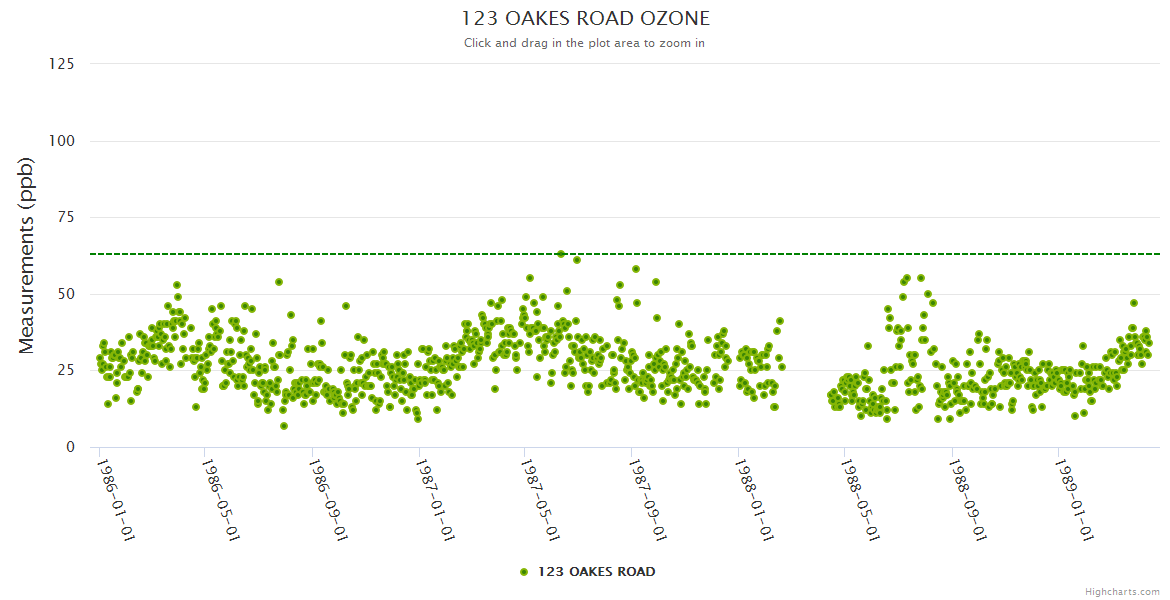The image size is (1170, 600).
Task: Click the 125 y-axis tick label
Action: [62, 64]
